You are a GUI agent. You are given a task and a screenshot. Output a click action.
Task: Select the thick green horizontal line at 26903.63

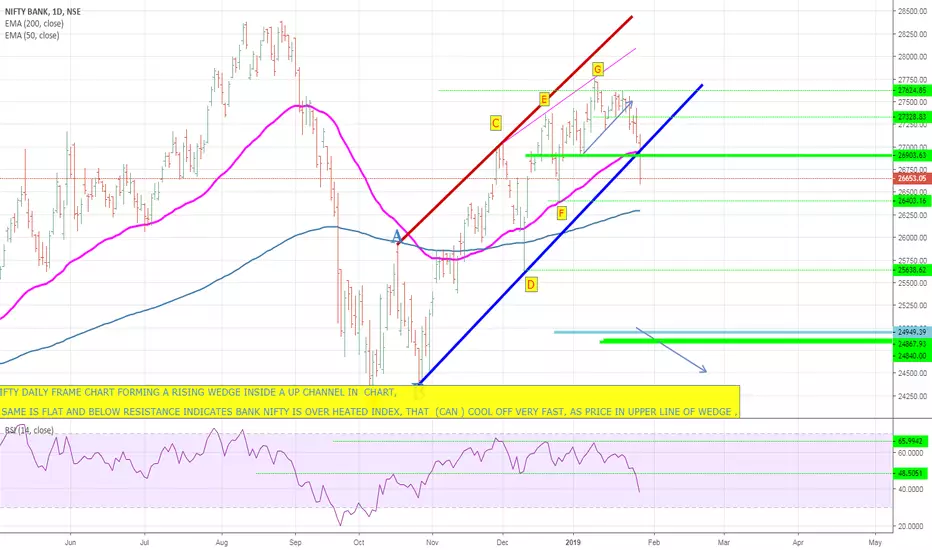(x=710, y=155)
